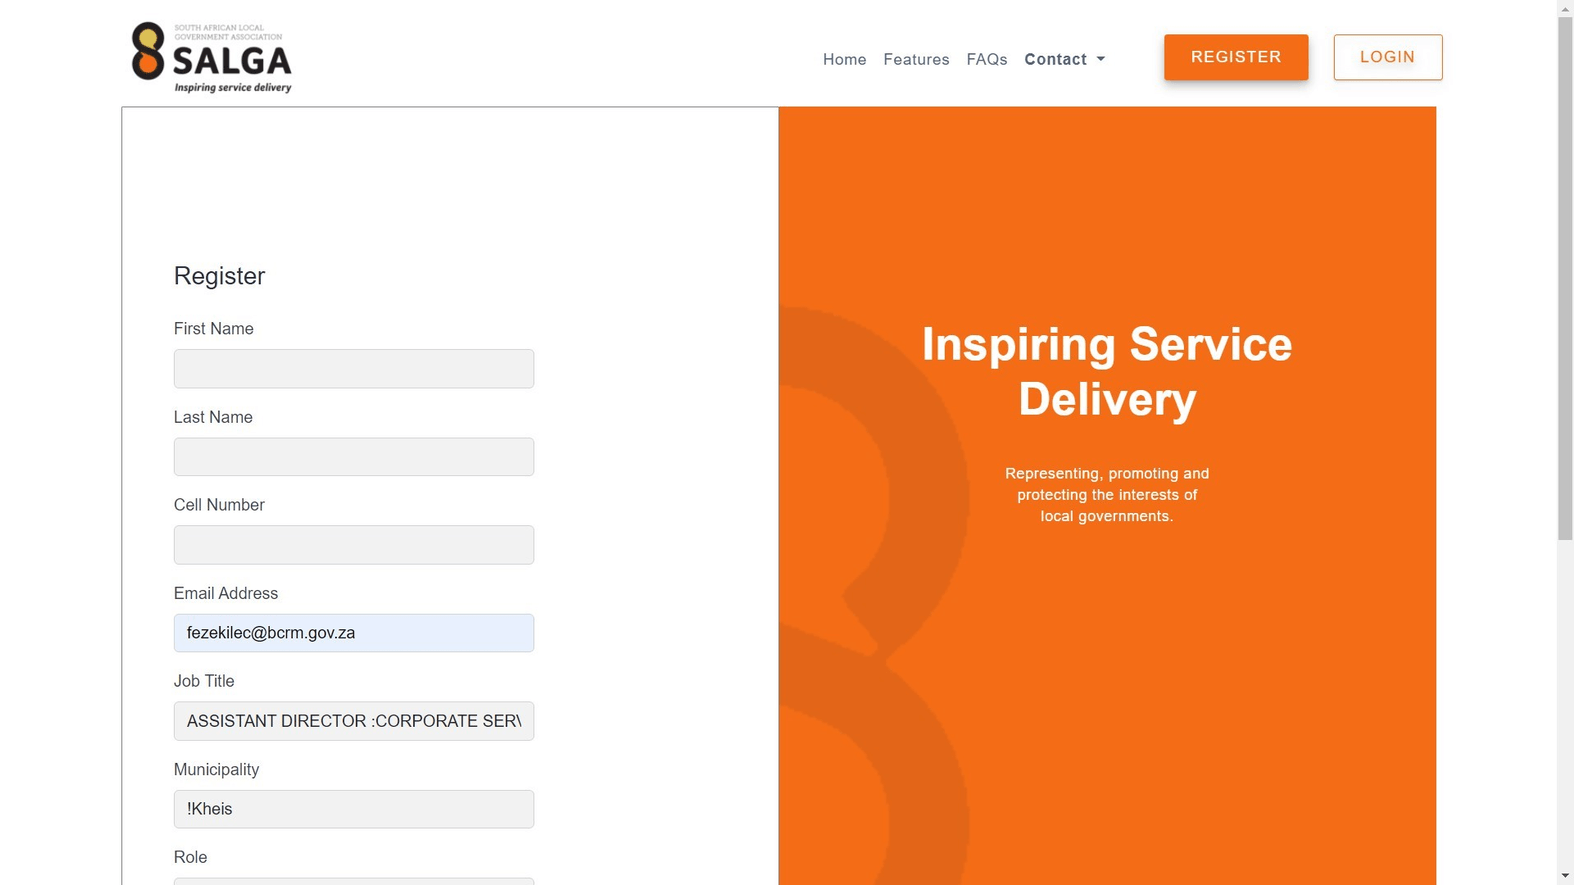Expand the Contact dropdown menu
The image size is (1574, 885).
[1064, 60]
